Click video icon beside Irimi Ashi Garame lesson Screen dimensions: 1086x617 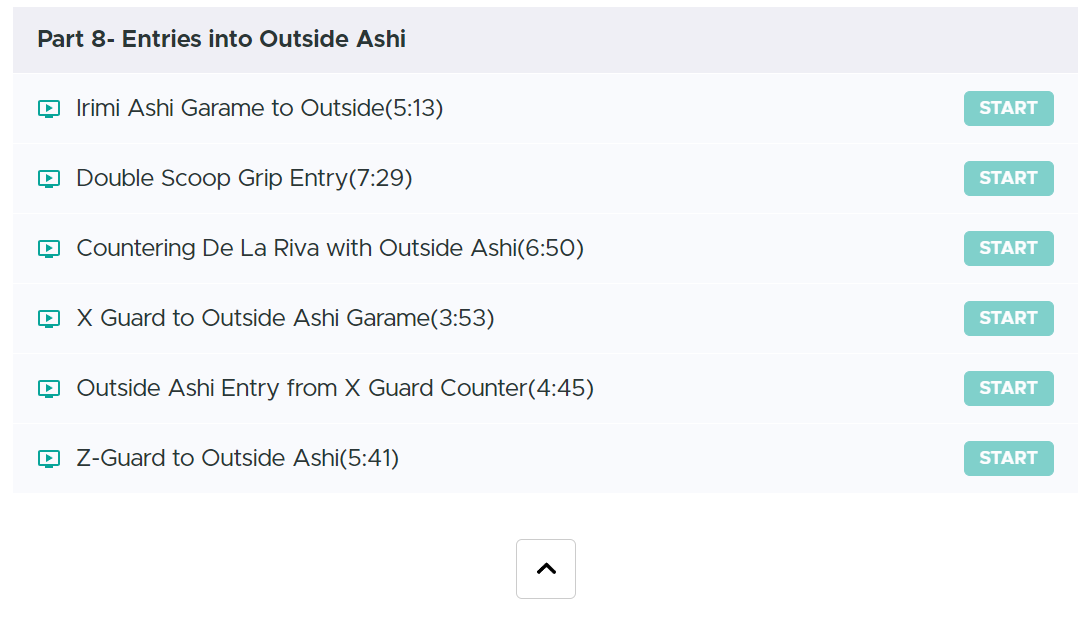point(48,109)
